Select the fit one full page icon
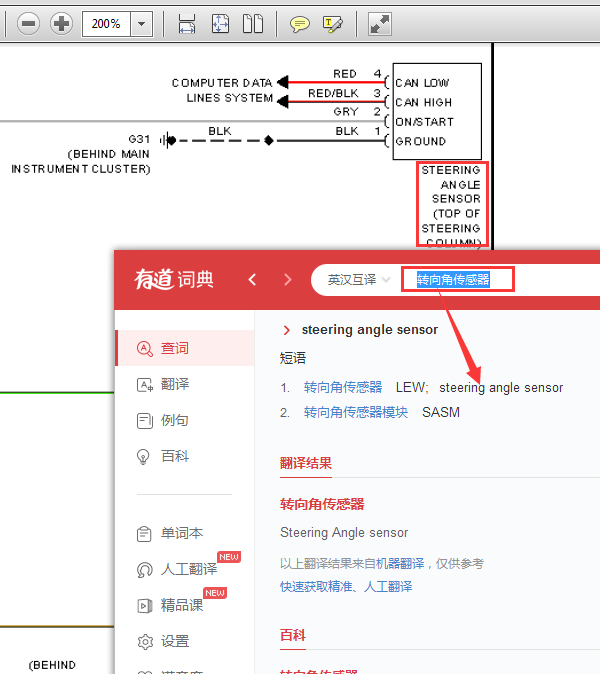 pos(220,23)
